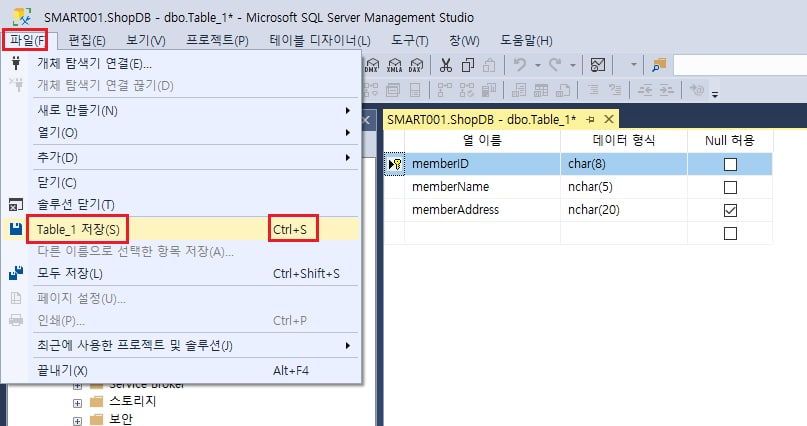Click the Paste clipboard icon
The height and width of the screenshot is (426, 807).
coord(489,65)
